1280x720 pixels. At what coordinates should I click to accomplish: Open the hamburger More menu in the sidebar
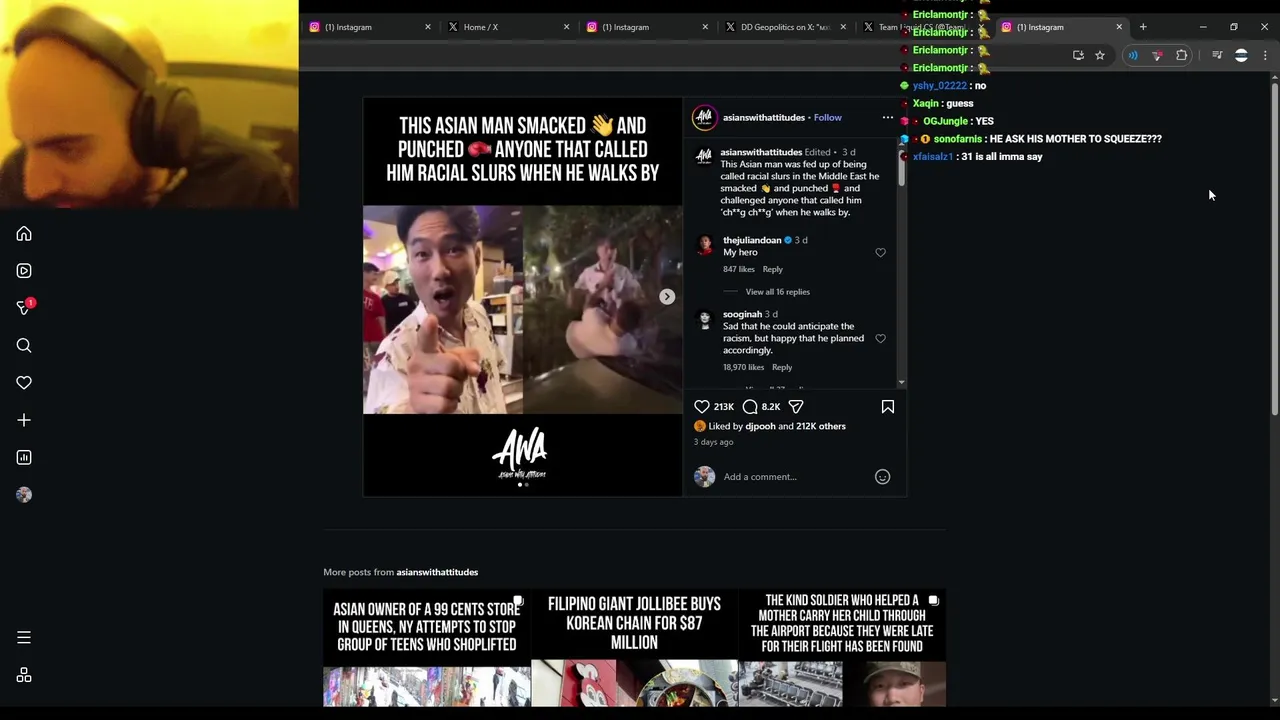[x=24, y=638]
